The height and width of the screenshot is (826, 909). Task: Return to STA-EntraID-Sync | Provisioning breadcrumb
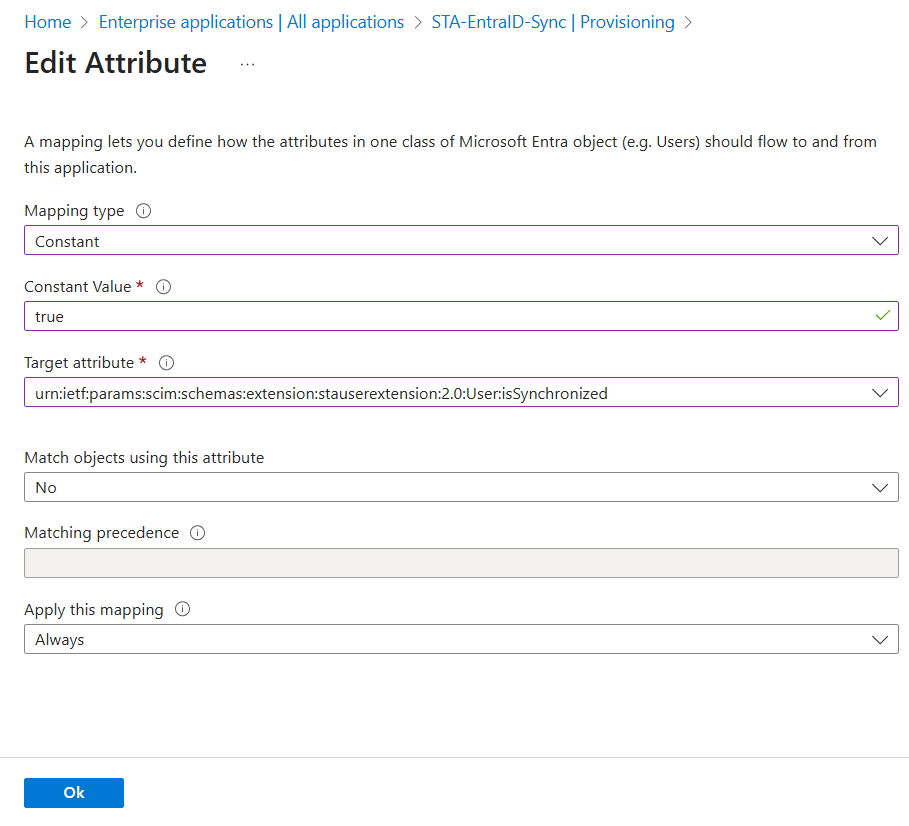[552, 22]
